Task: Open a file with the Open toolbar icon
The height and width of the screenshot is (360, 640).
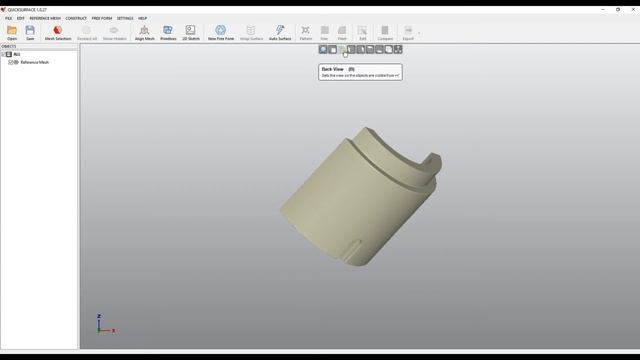Action: click(12, 33)
